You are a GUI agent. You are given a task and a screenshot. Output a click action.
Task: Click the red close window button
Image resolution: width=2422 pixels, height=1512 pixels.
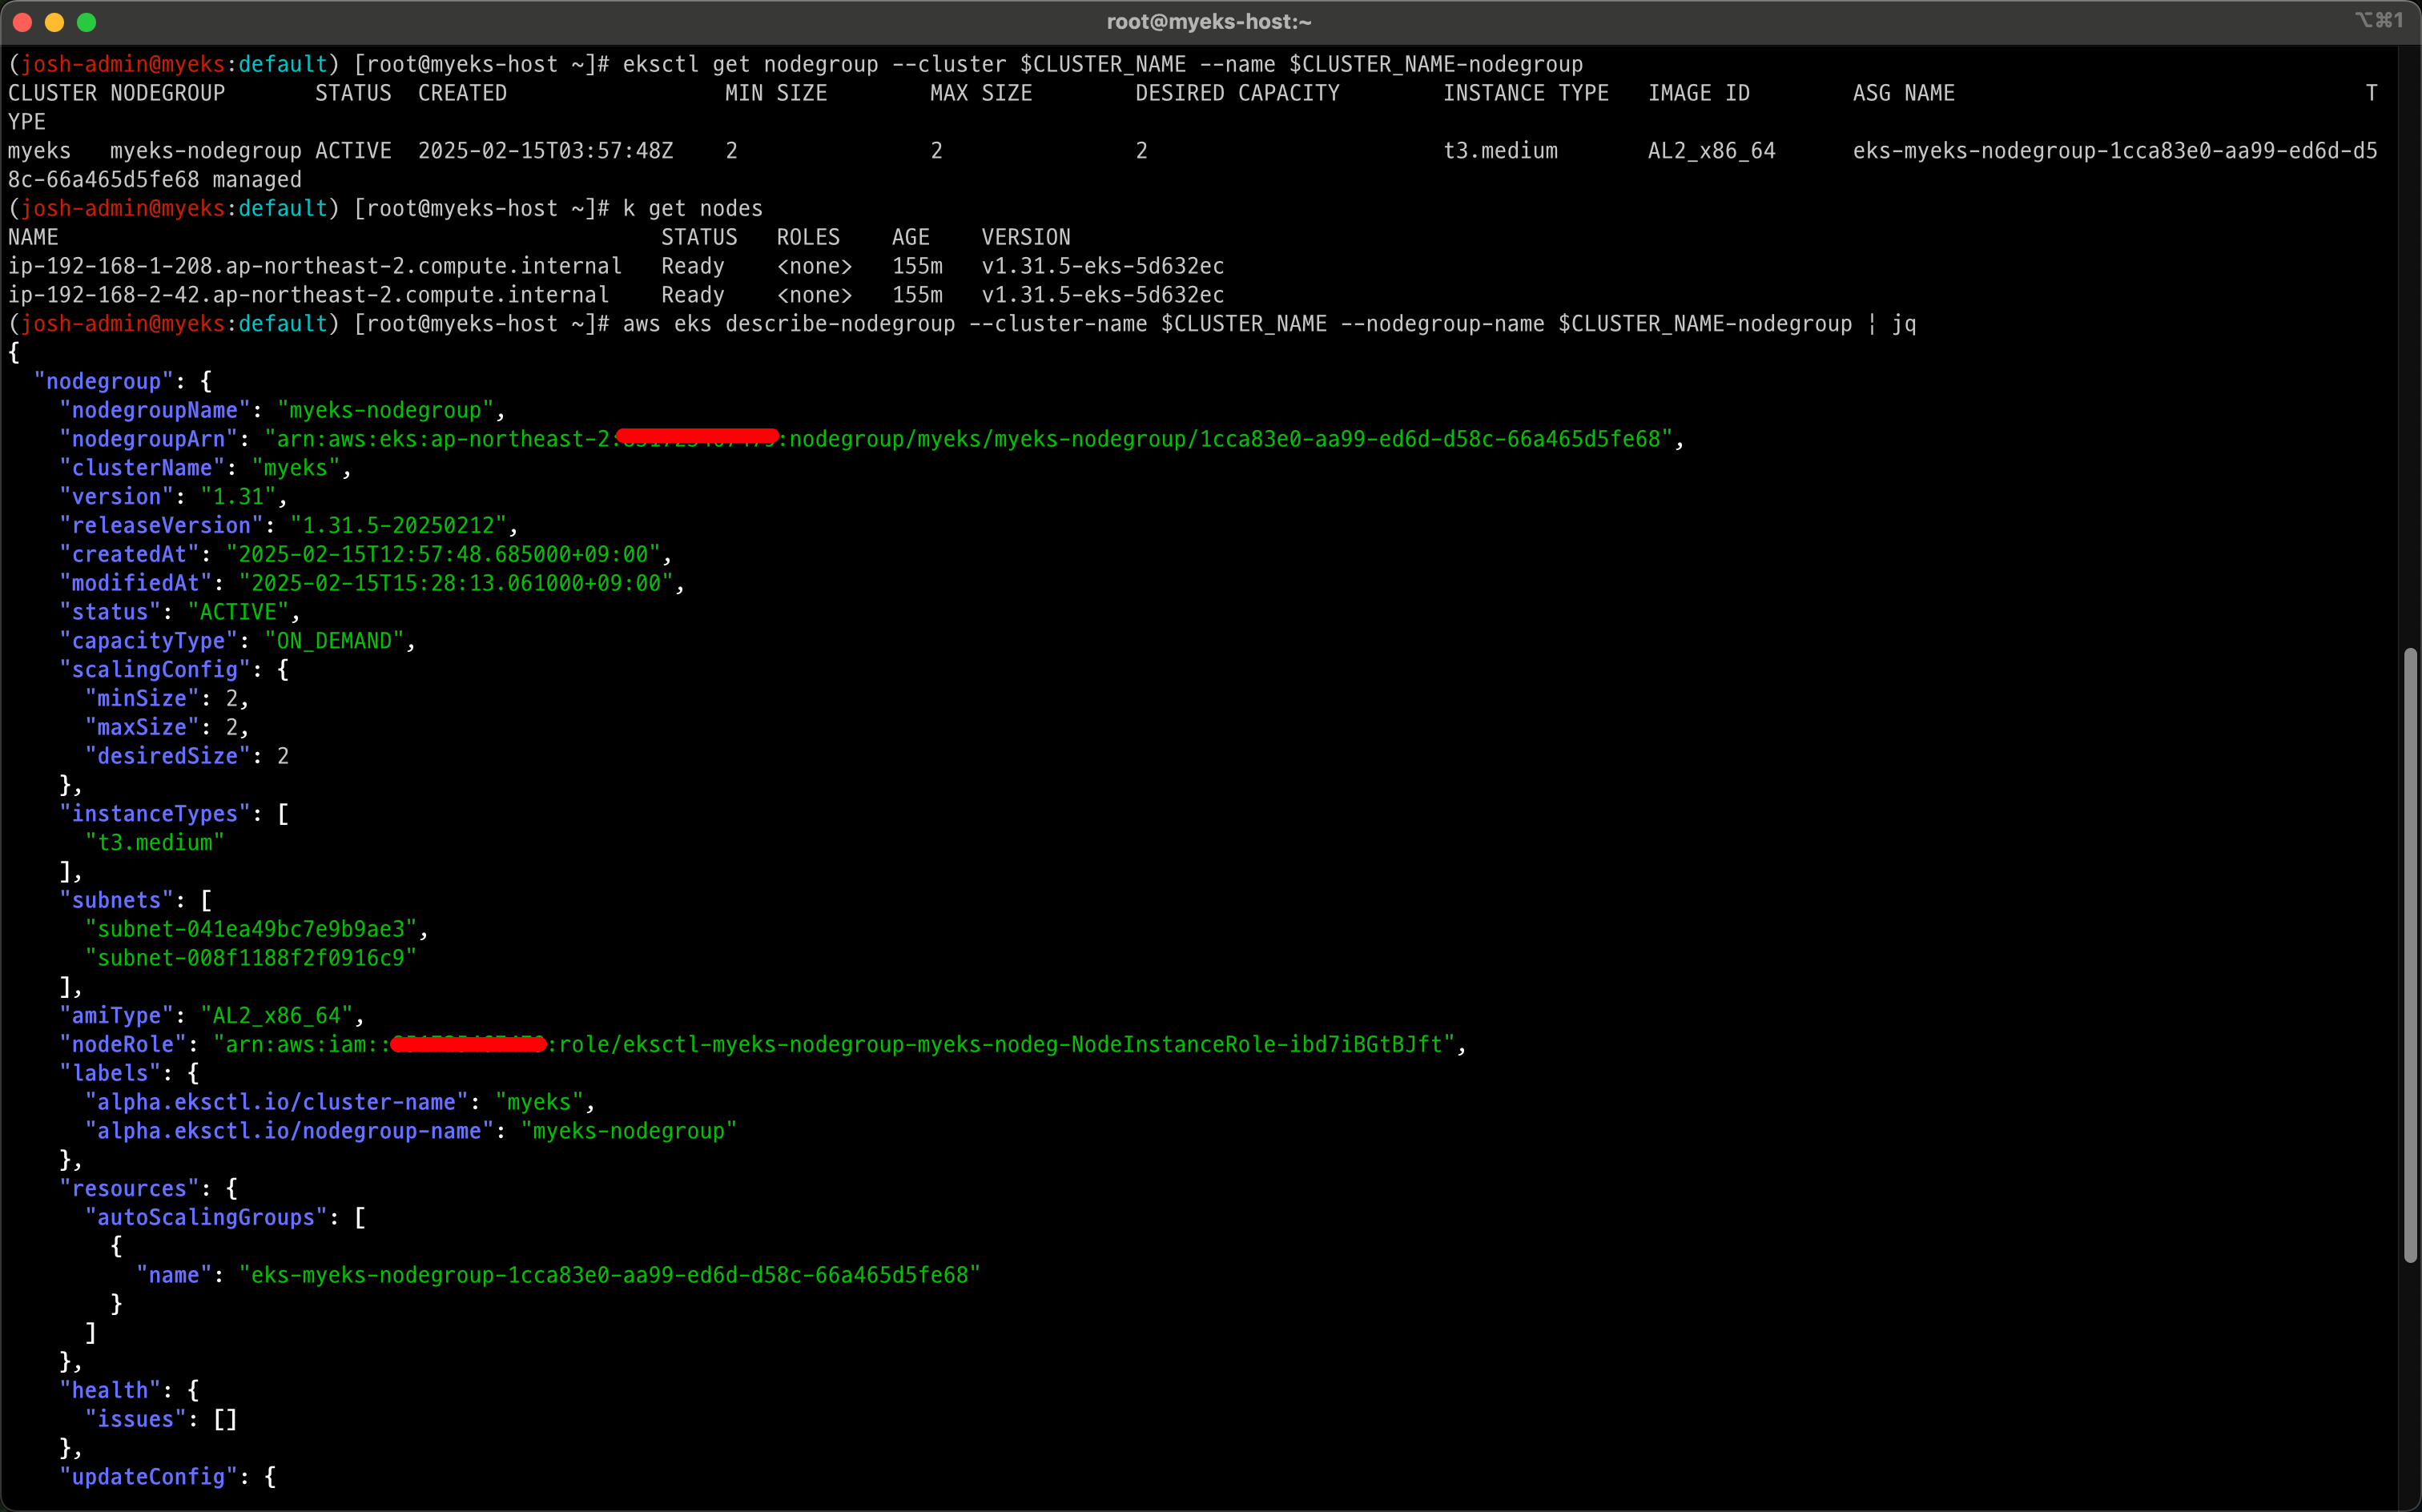pos(23,22)
